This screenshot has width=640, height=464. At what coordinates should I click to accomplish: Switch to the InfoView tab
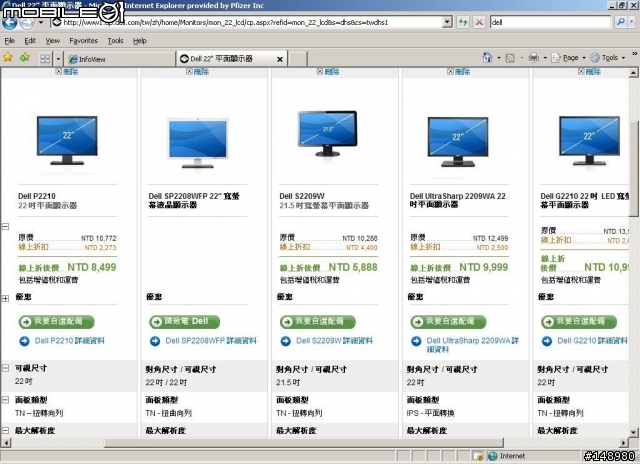(x=120, y=59)
